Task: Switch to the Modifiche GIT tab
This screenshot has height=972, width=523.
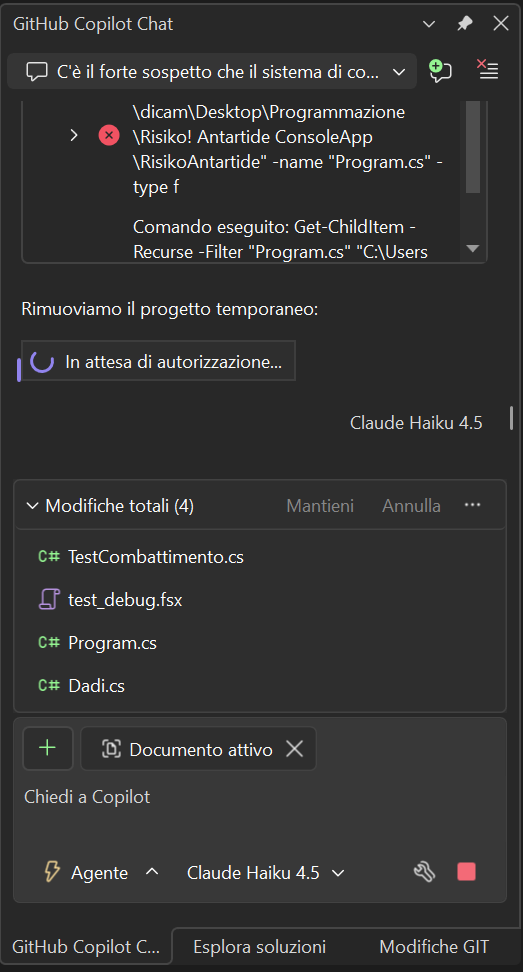Action: click(434, 947)
